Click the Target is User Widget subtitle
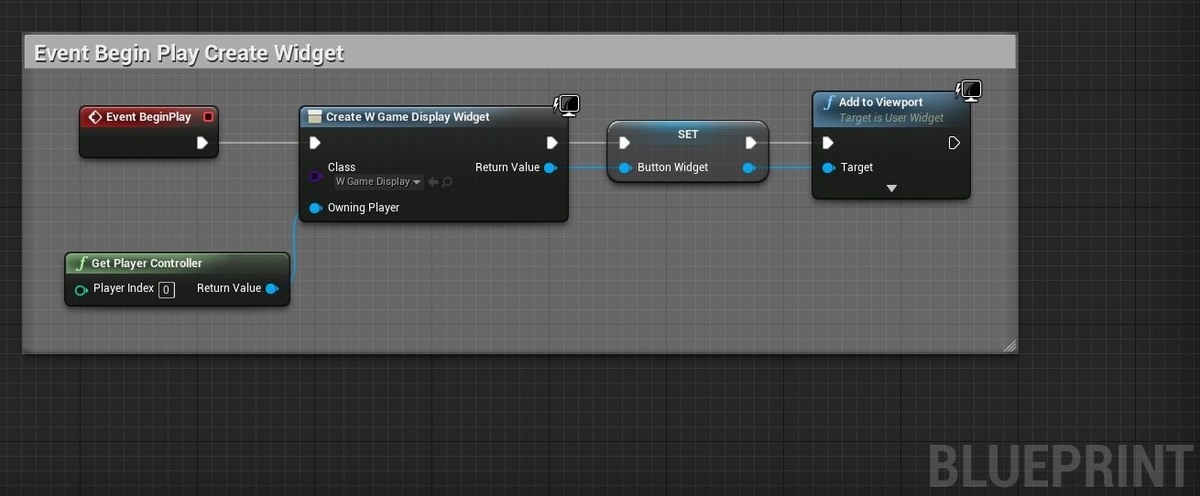 pyautogui.click(x=891, y=118)
